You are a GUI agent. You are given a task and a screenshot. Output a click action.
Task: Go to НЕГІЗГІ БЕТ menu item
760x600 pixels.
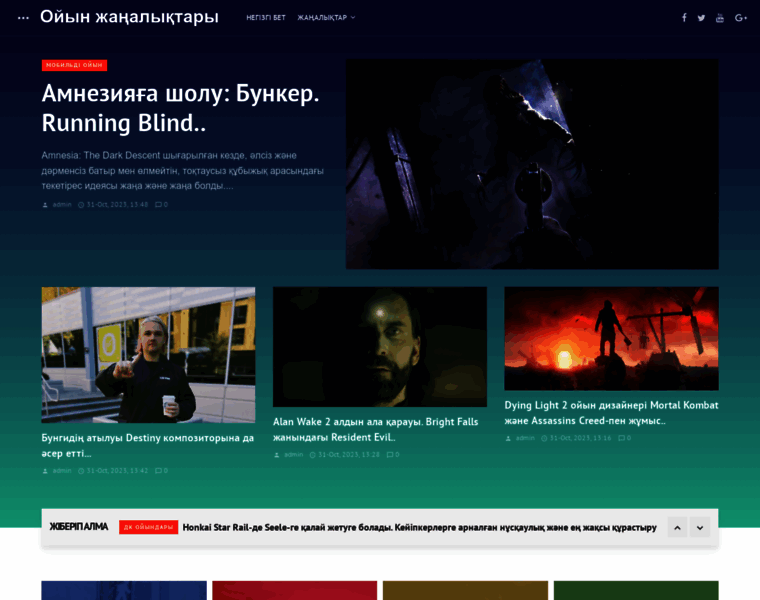[266, 17]
